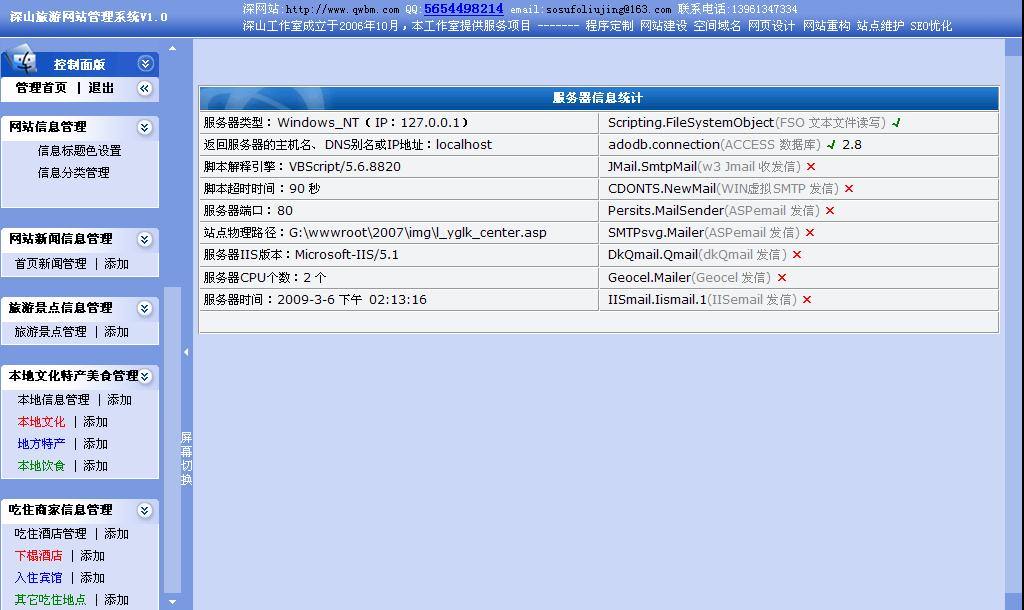Click the sidebar scroll down arrow
1024x610 pixels.
click(172, 602)
